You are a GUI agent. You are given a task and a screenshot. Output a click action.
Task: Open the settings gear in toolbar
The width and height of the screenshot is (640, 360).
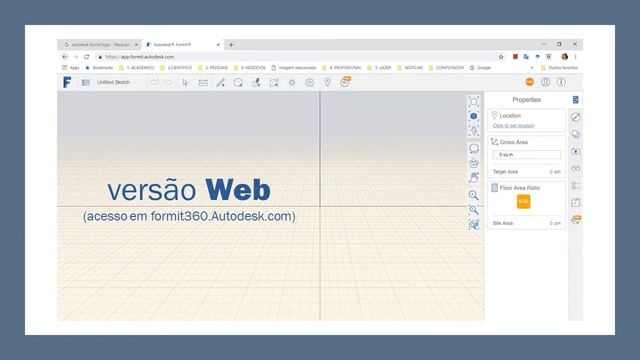310,82
